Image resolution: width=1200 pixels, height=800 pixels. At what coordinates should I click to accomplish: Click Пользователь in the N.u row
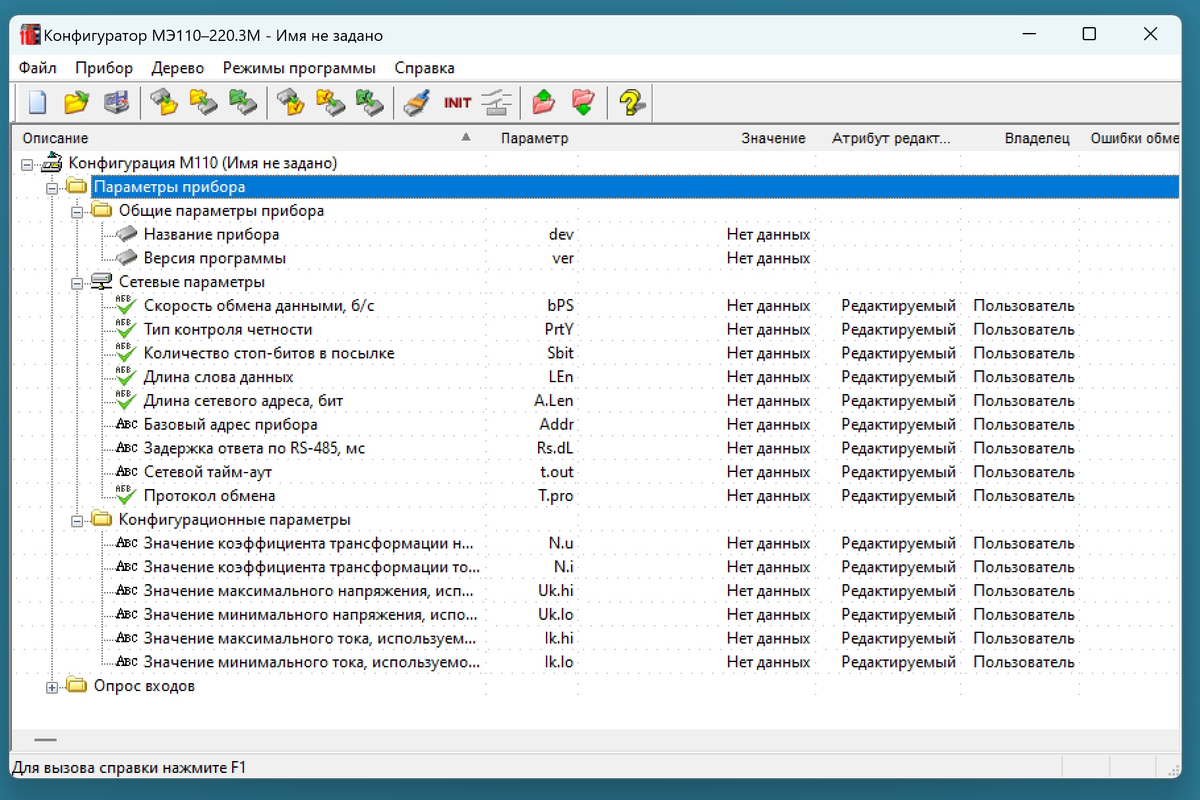(x=1024, y=543)
